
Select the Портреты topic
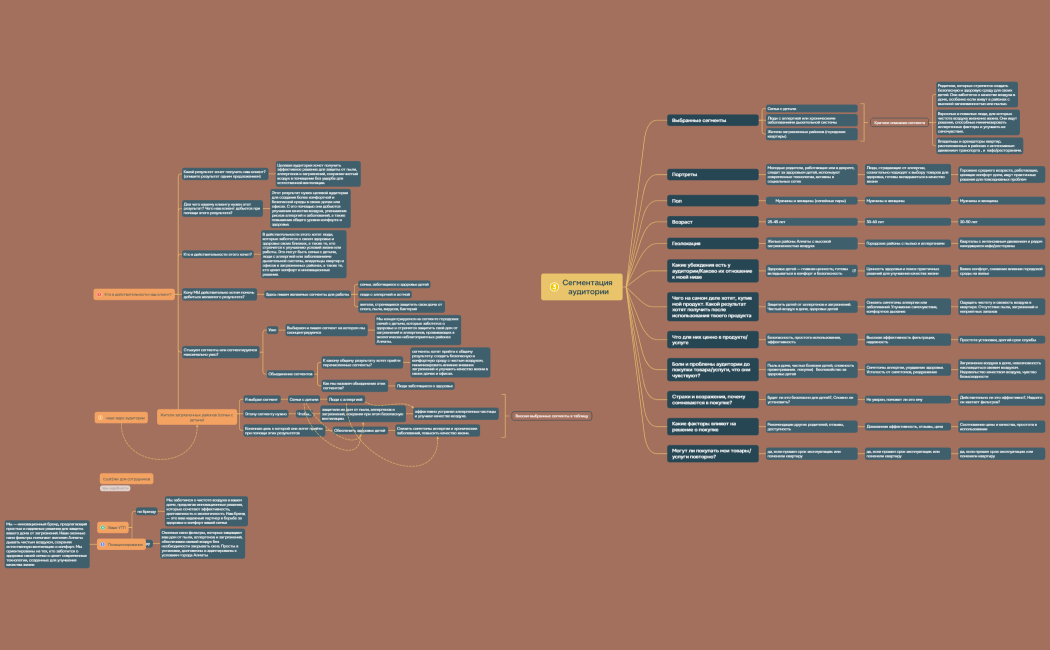pyautogui.click(x=714, y=174)
